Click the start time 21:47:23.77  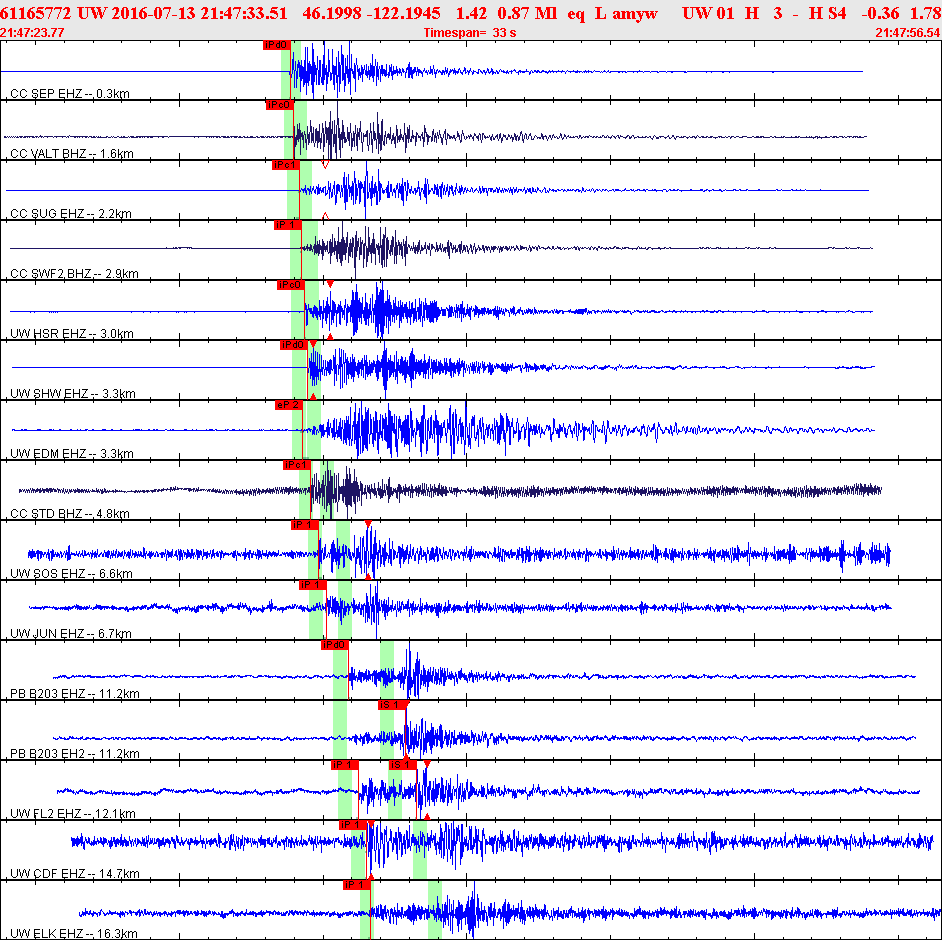pyautogui.click(x=32, y=33)
